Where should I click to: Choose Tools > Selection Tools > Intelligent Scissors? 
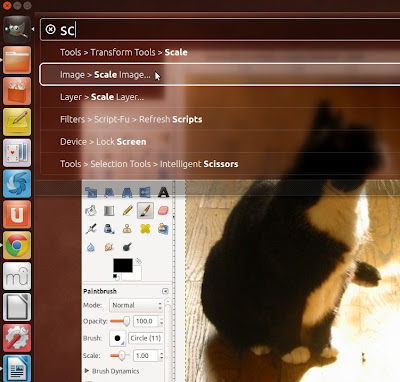[x=220, y=164]
